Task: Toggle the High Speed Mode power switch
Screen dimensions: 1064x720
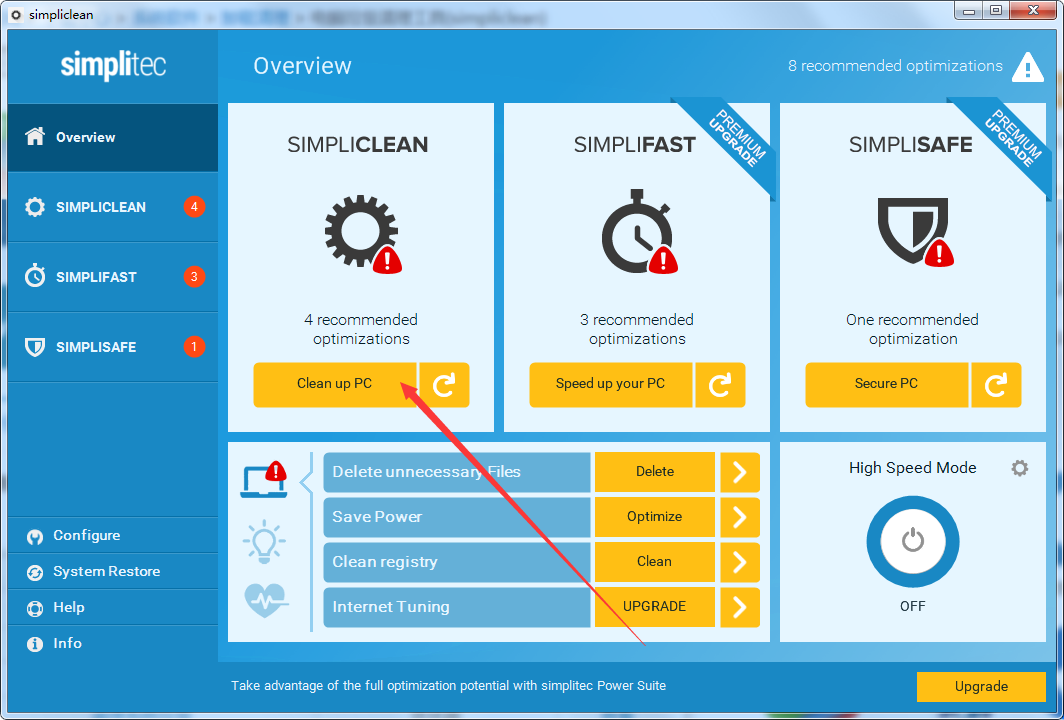Action: pyautogui.click(x=912, y=542)
